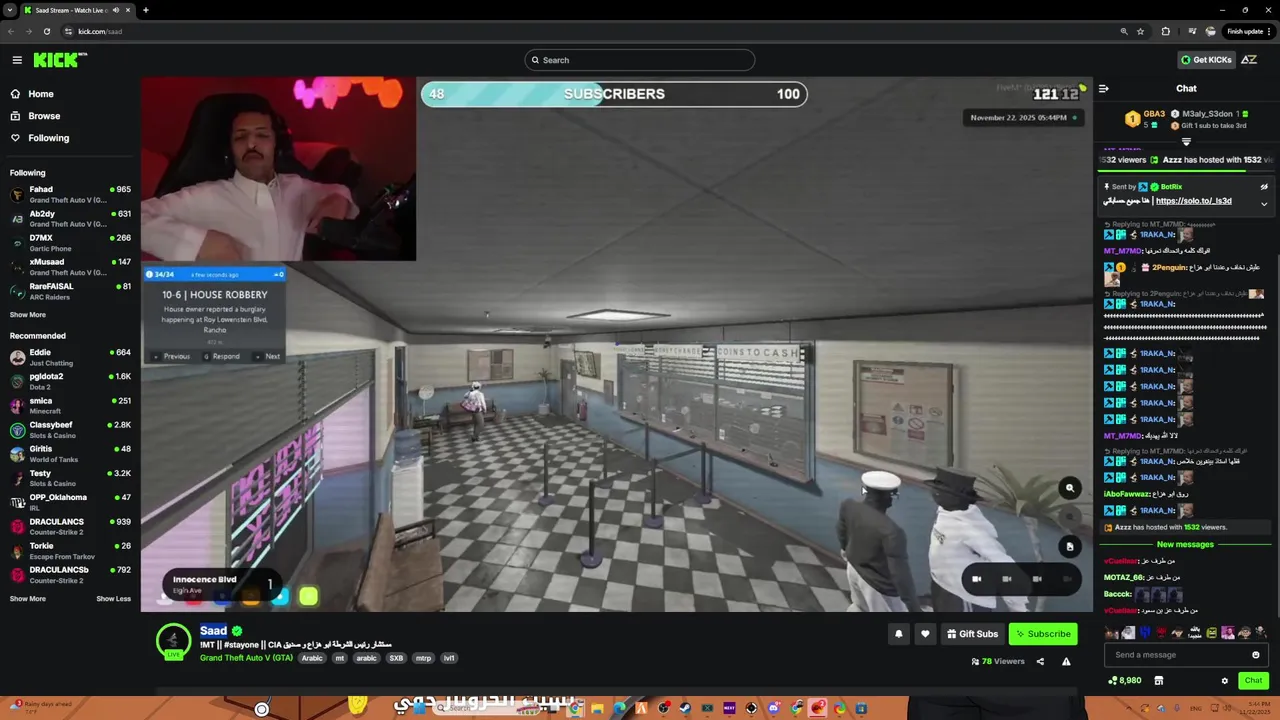Click the KICK logo
The height and width of the screenshot is (720, 1280).
coord(60,60)
